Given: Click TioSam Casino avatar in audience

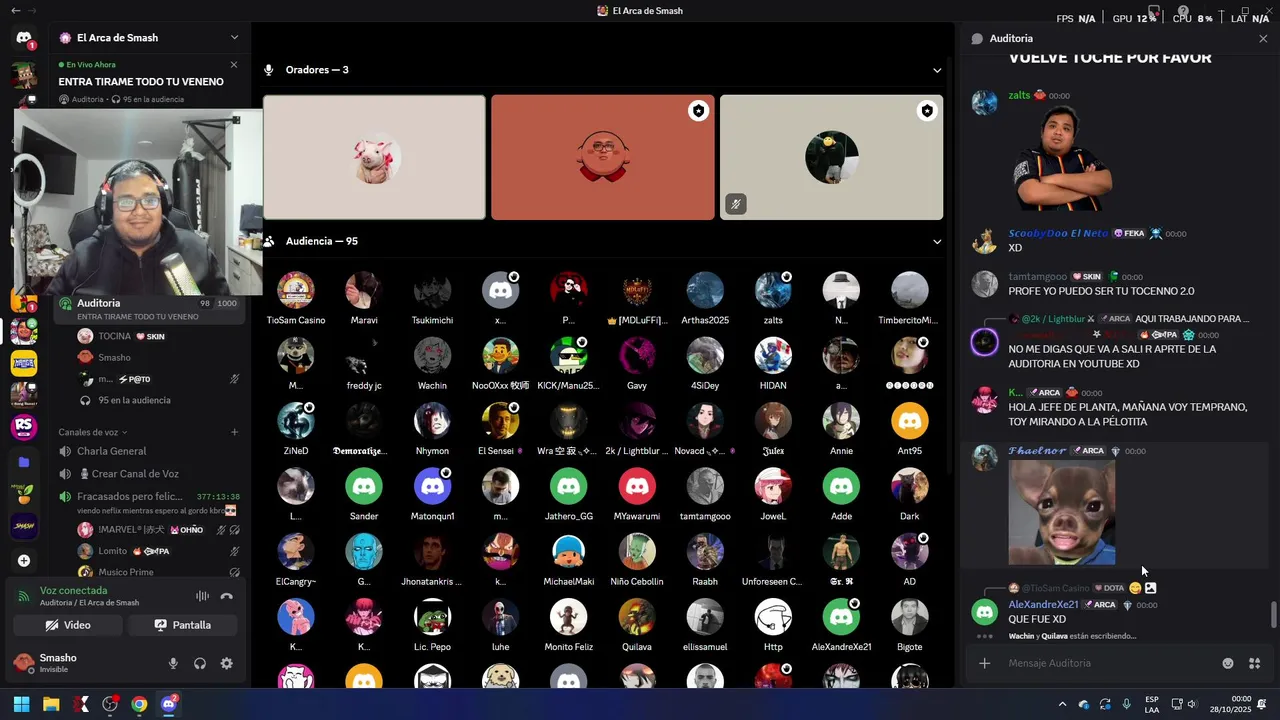Looking at the screenshot, I should [296, 290].
